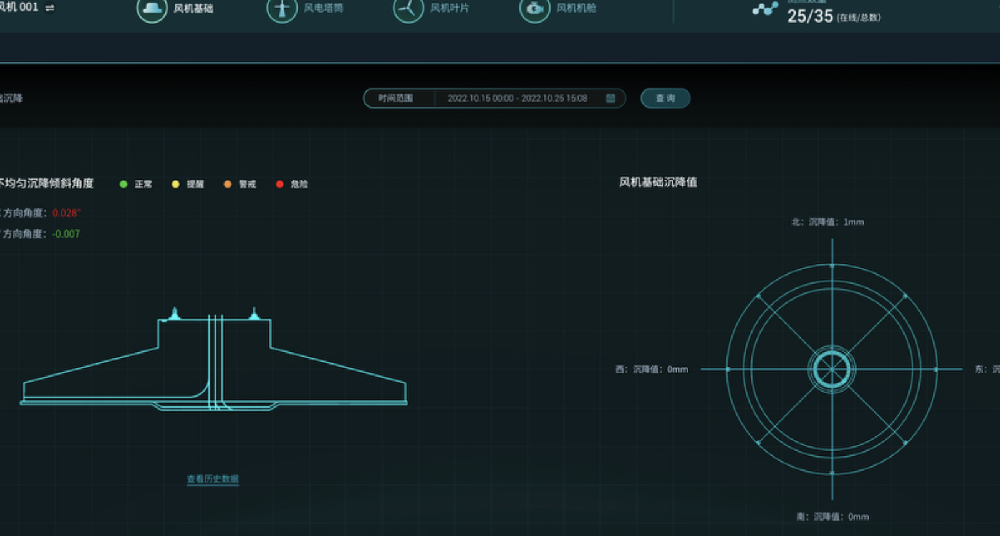Screen dimensions: 1000x536
Task: Click the online count network icon
Action: [x=765, y=9]
